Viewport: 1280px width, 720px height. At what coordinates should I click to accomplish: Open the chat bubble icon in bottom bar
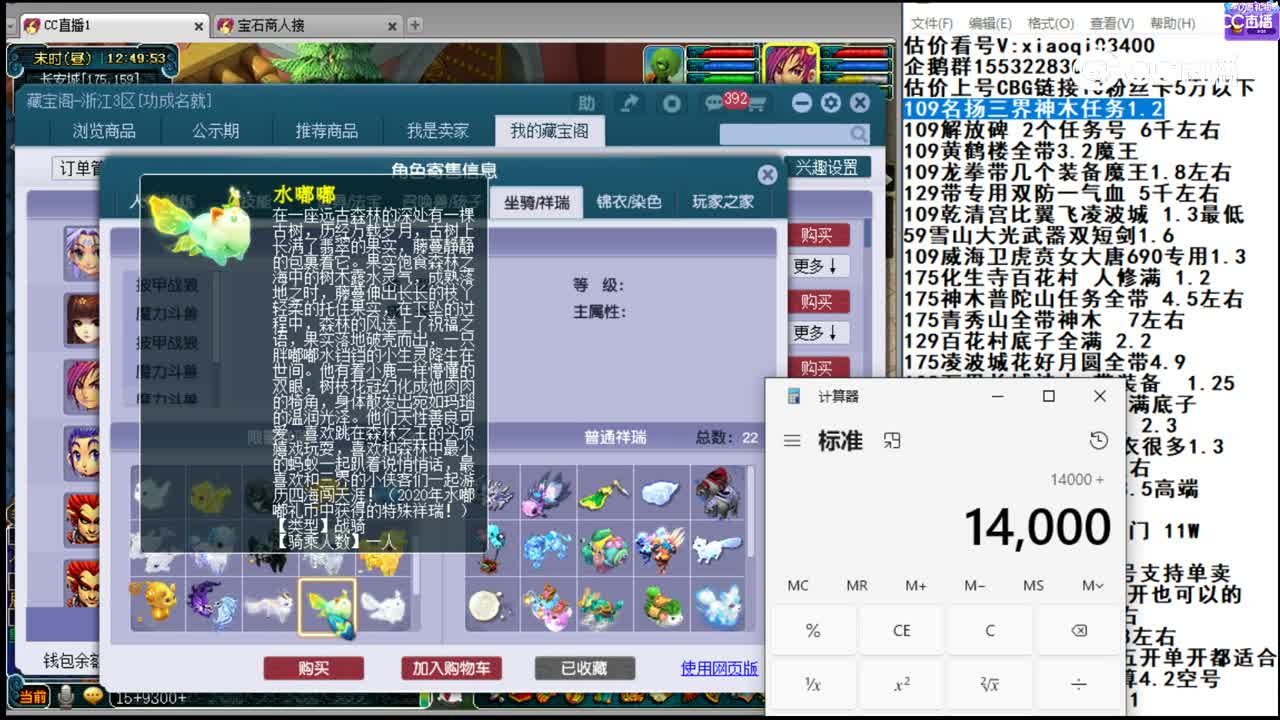[x=94, y=695]
